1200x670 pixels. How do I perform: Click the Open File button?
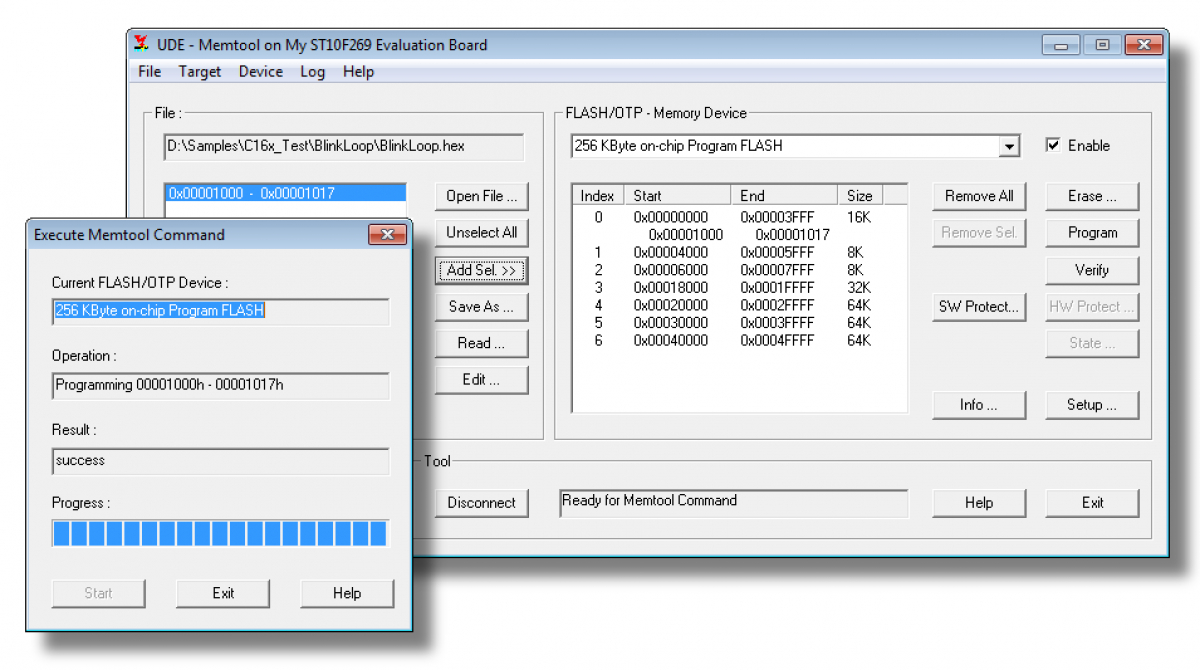[x=481, y=196]
